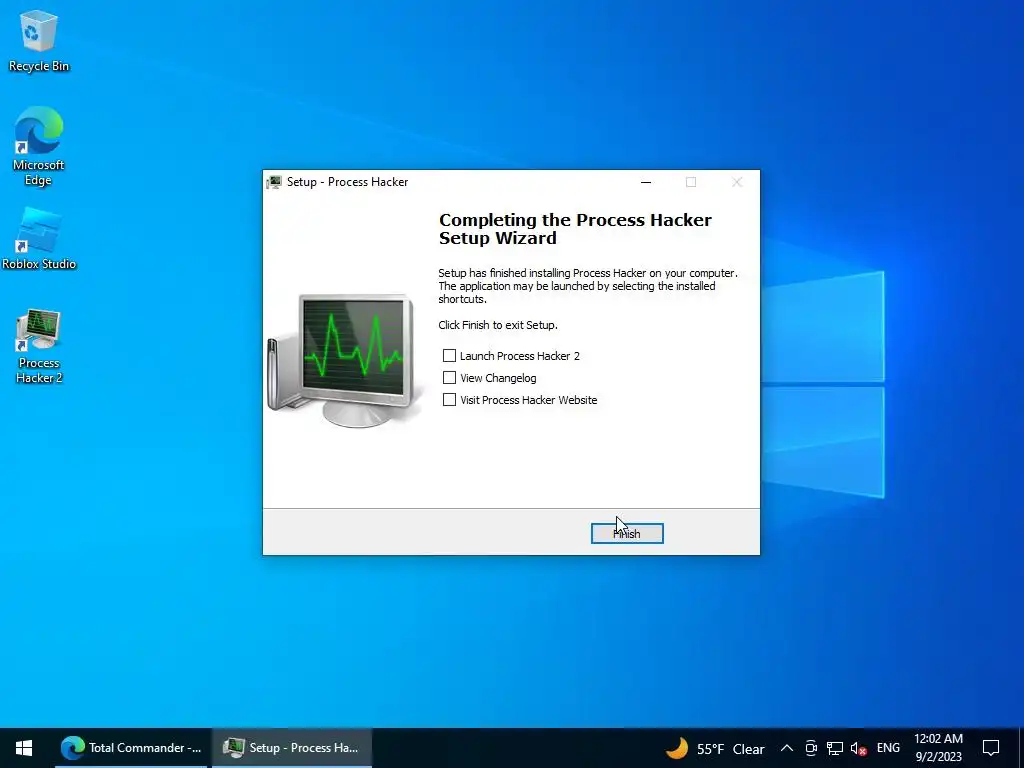
Task: Click Setup - Process Hacker taskbar button
Action: tap(292, 748)
